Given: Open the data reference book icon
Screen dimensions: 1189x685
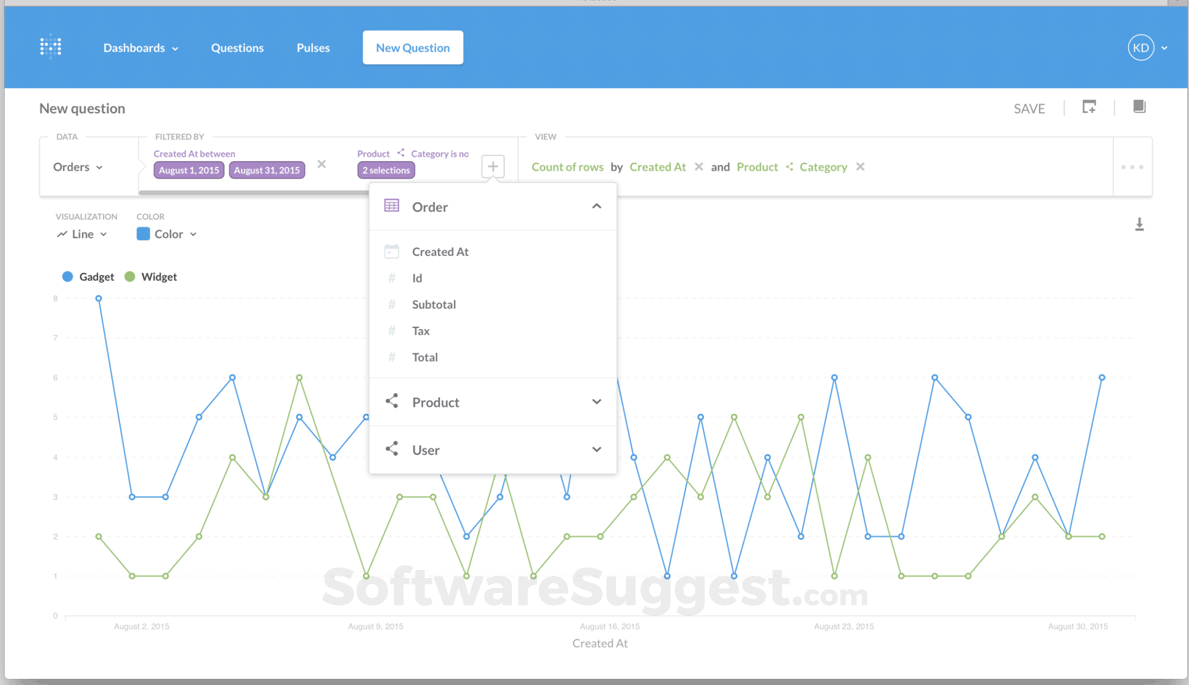Looking at the screenshot, I should click(1139, 107).
